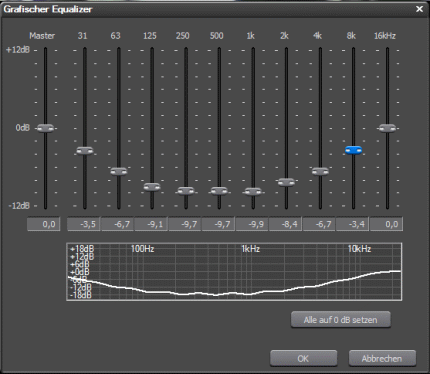
Task: Click the '500' band label
Action: tap(217, 36)
